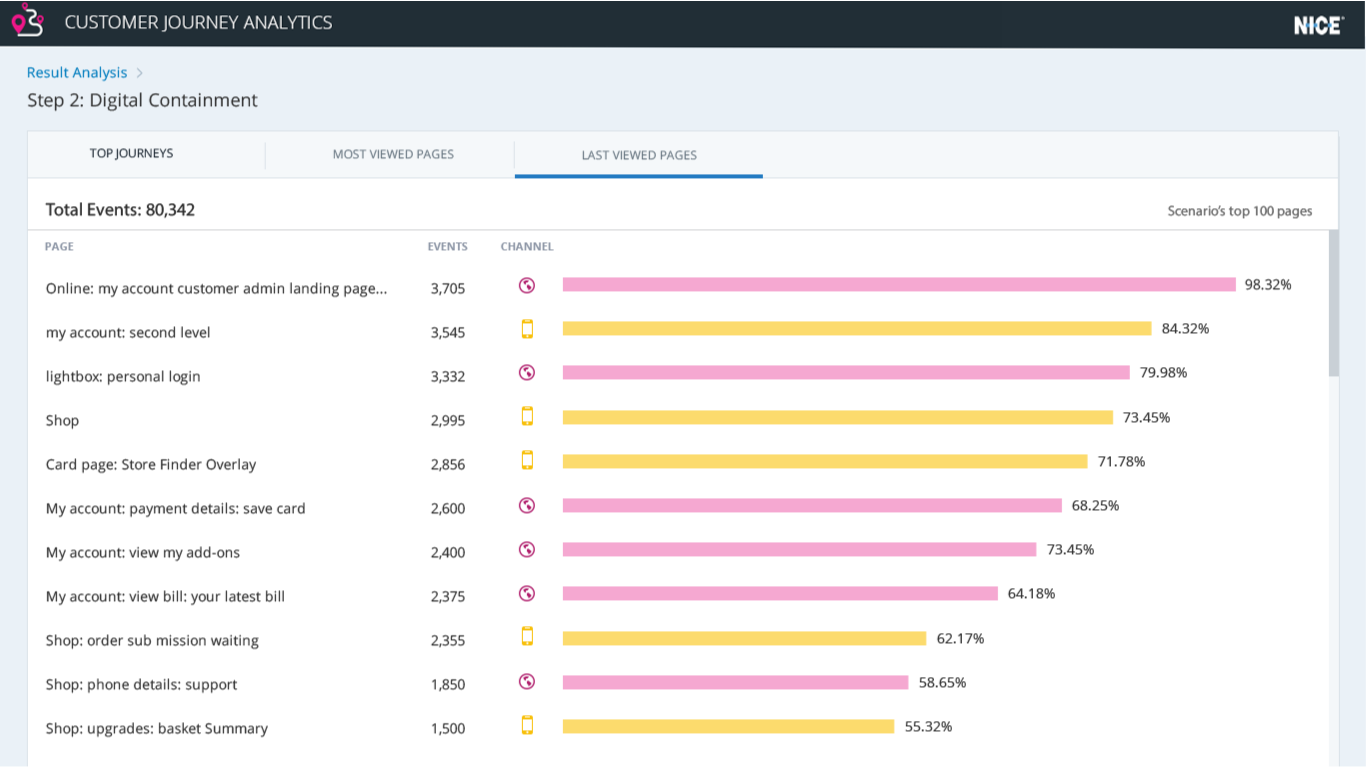
Task: Click 'My account: view bill: your latest bill'
Action: coord(165,597)
